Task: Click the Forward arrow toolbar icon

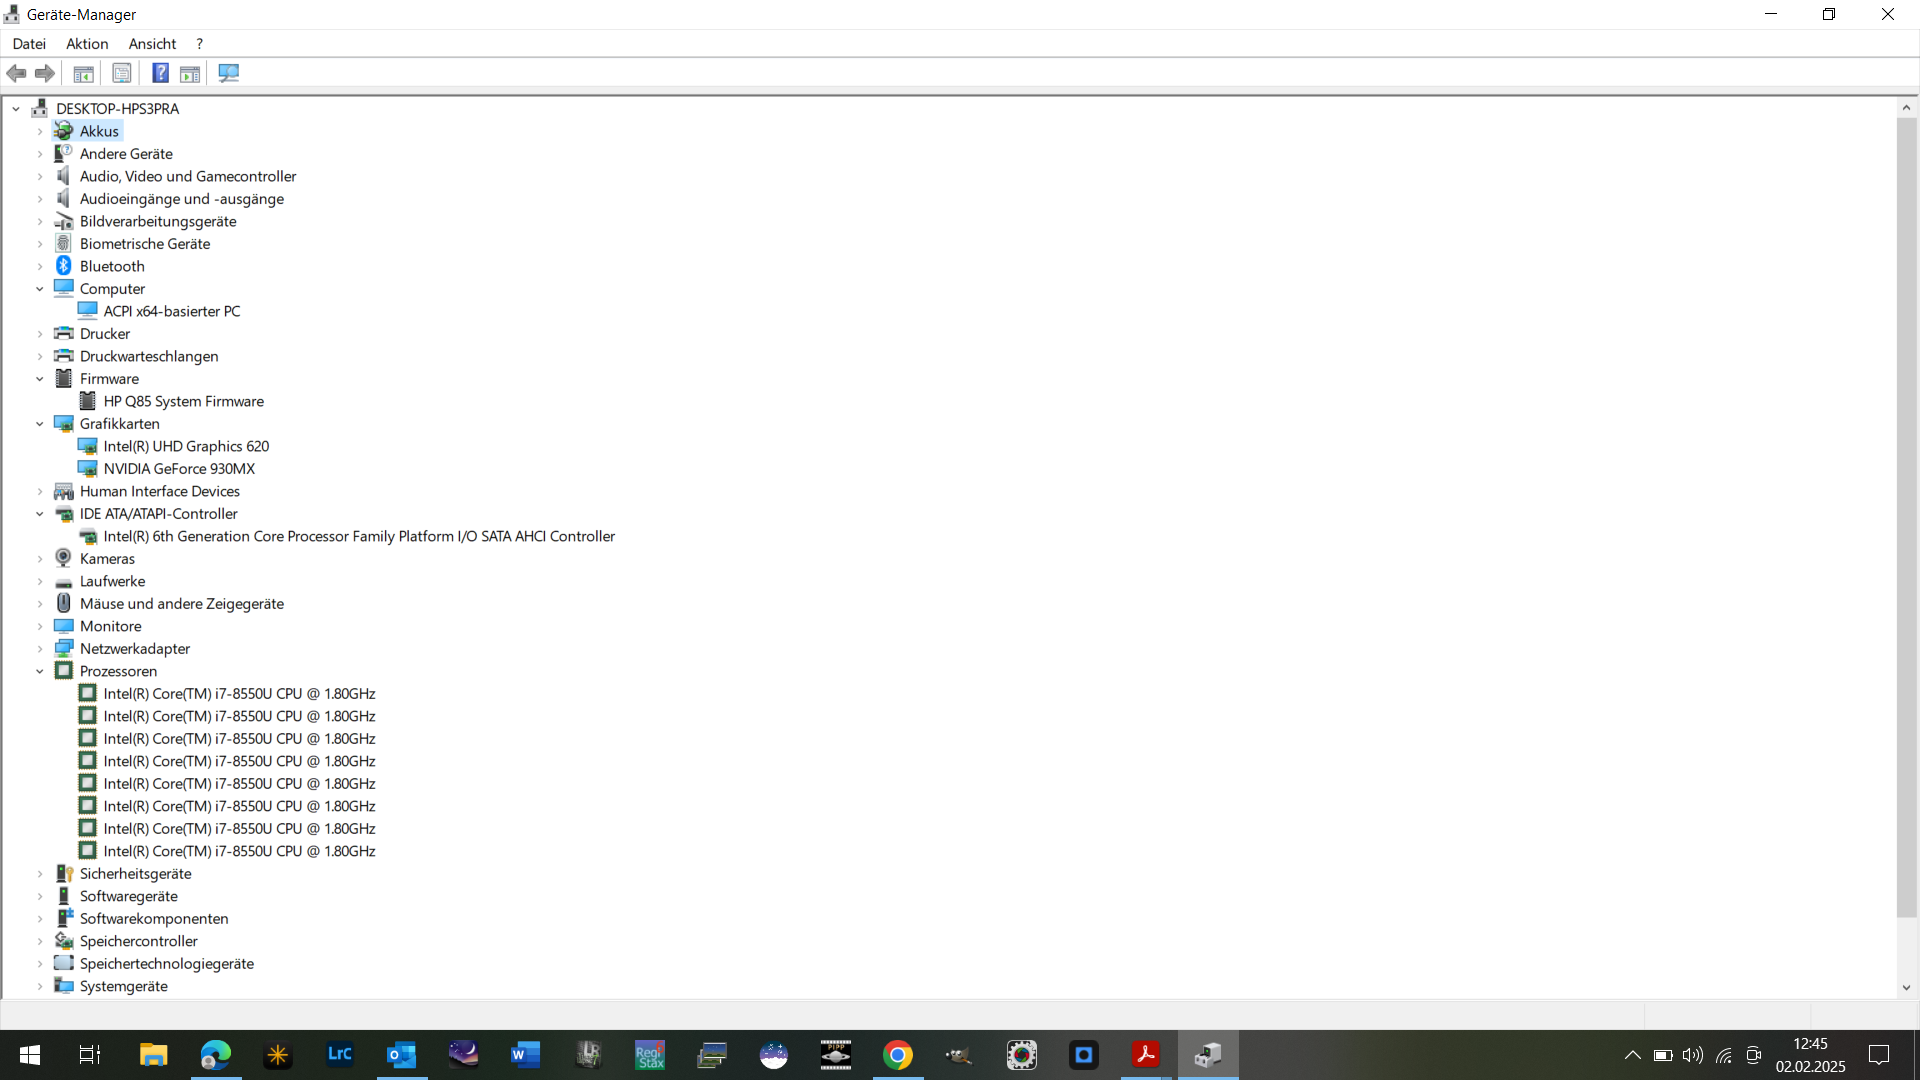Action: click(x=45, y=73)
